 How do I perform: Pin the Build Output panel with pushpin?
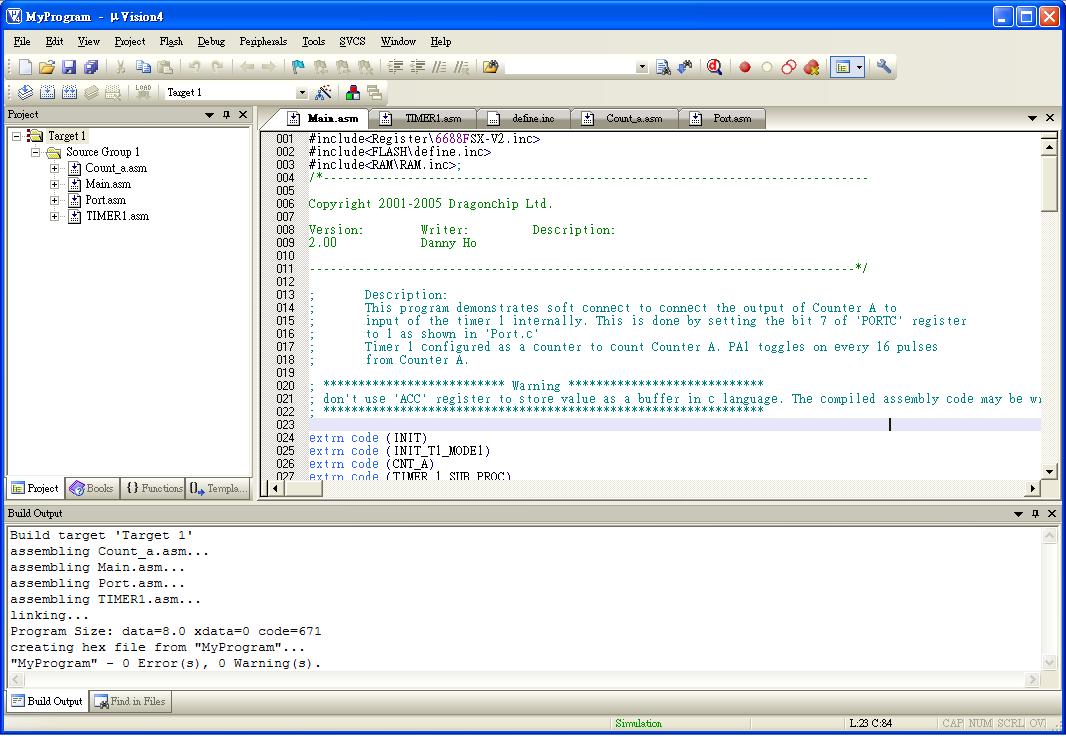point(1035,513)
